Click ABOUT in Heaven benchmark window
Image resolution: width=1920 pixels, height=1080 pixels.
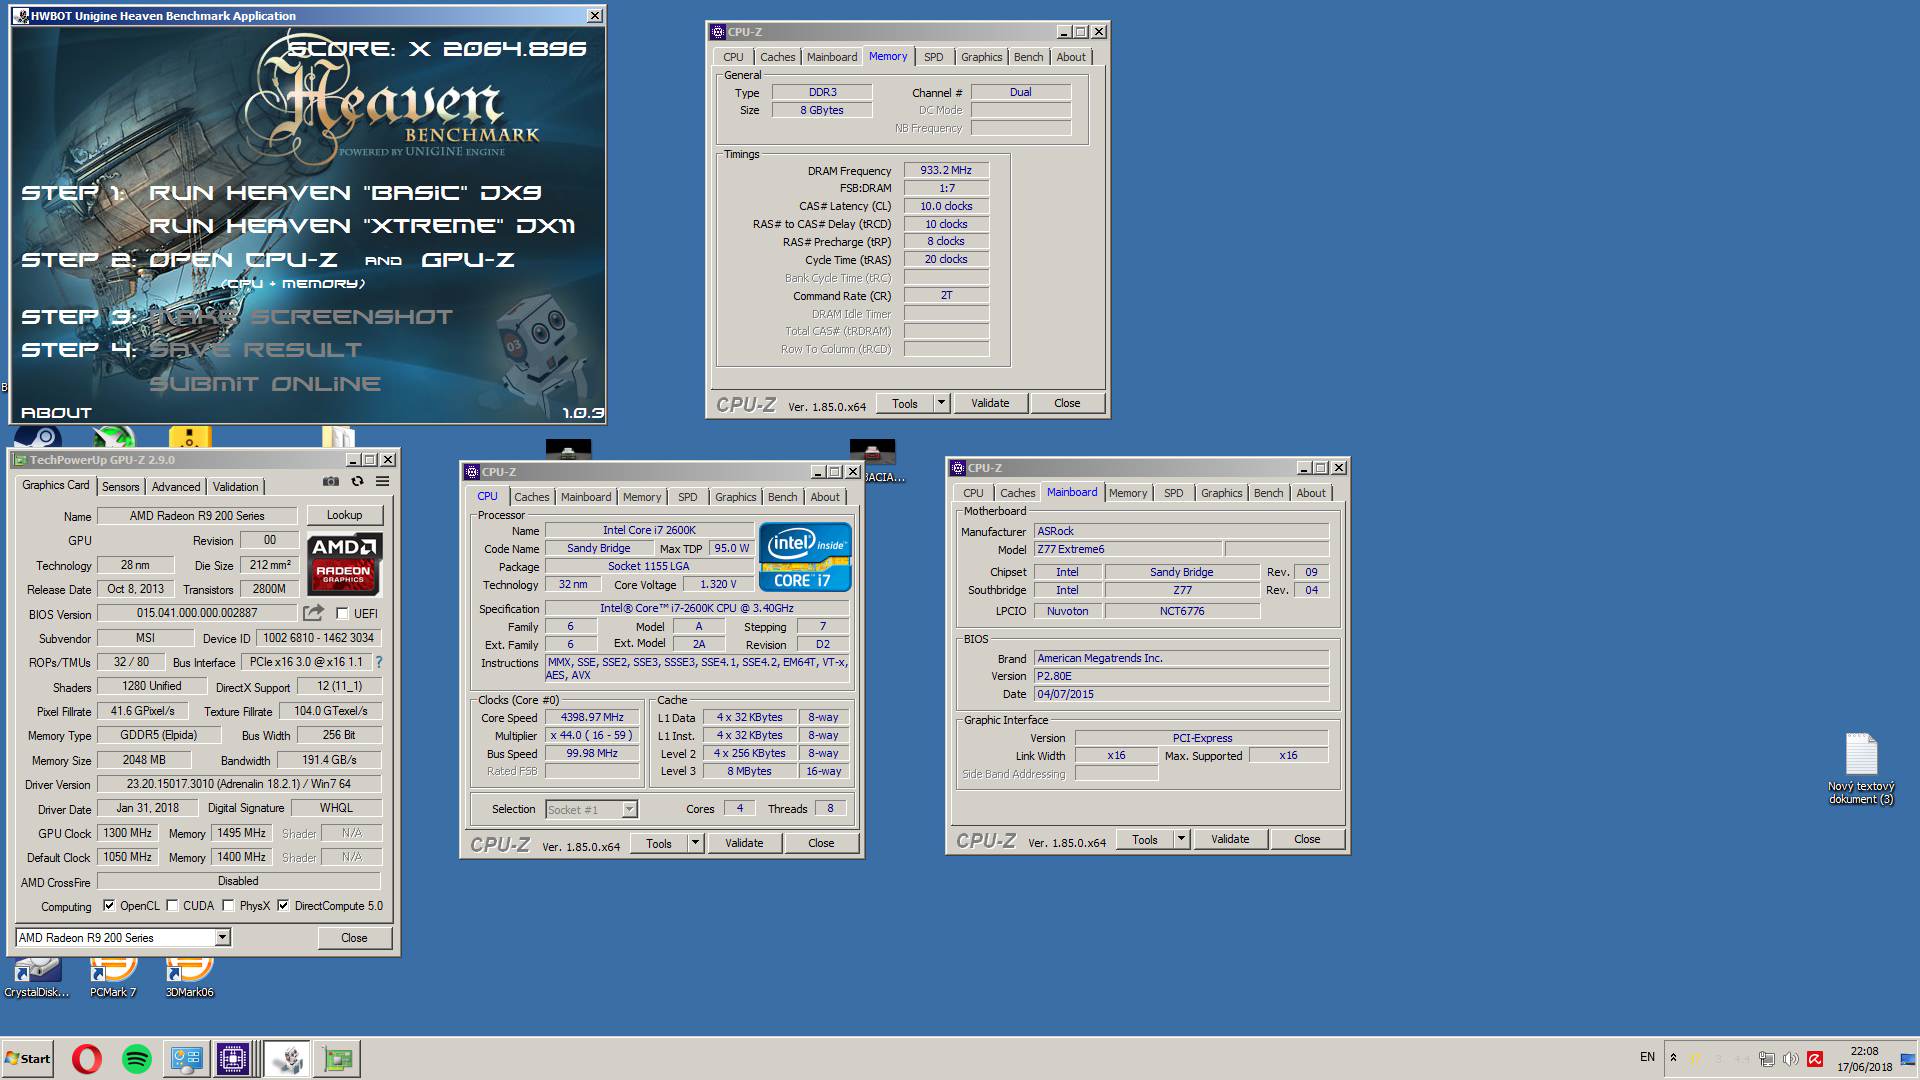[56, 412]
